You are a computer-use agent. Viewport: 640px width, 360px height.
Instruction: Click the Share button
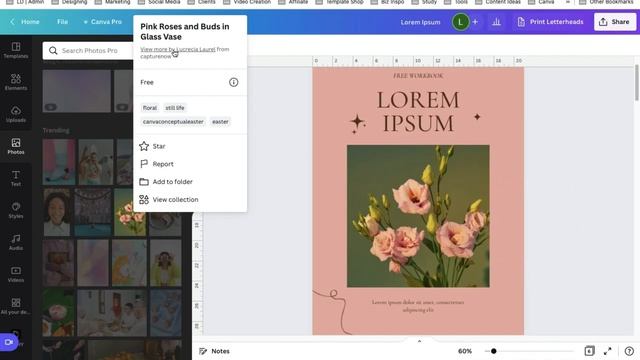point(615,22)
